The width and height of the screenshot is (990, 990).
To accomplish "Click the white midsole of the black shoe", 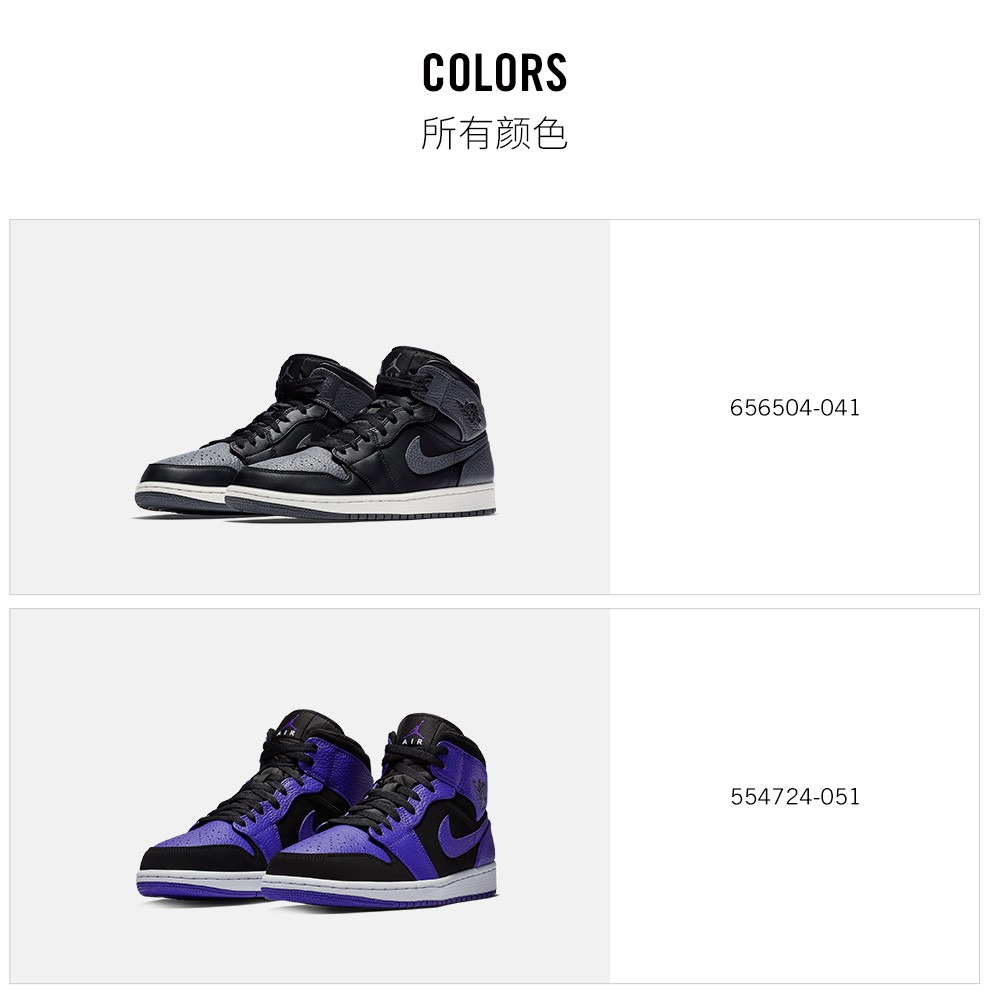I will [x=360, y=498].
